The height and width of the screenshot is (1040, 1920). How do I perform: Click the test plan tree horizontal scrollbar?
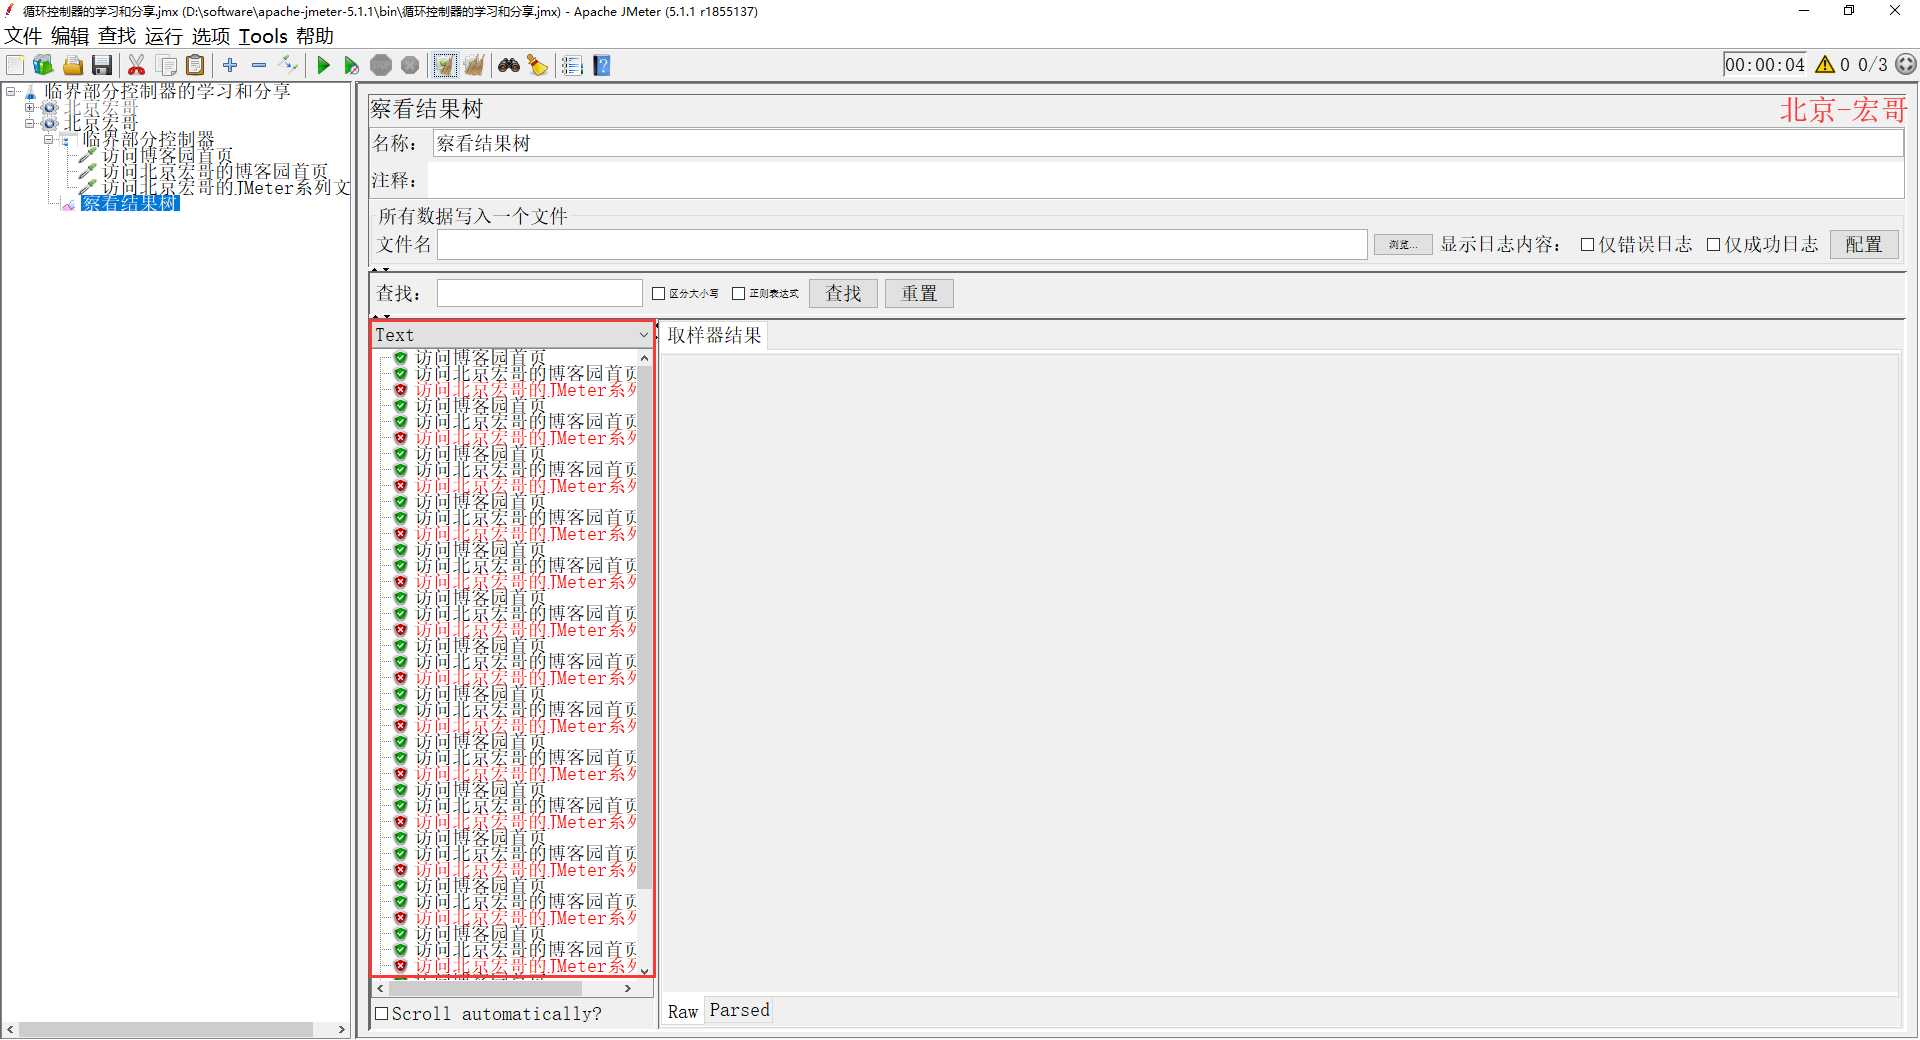[x=166, y=1029]
